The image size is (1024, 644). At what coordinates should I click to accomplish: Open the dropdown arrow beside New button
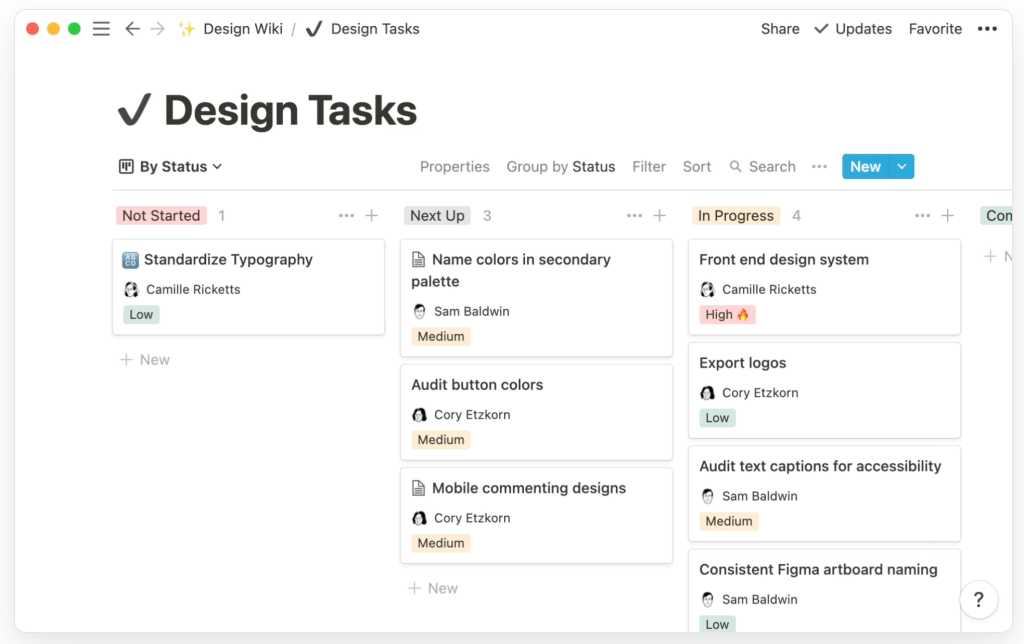pyautogui.click(x=902, y=167)
